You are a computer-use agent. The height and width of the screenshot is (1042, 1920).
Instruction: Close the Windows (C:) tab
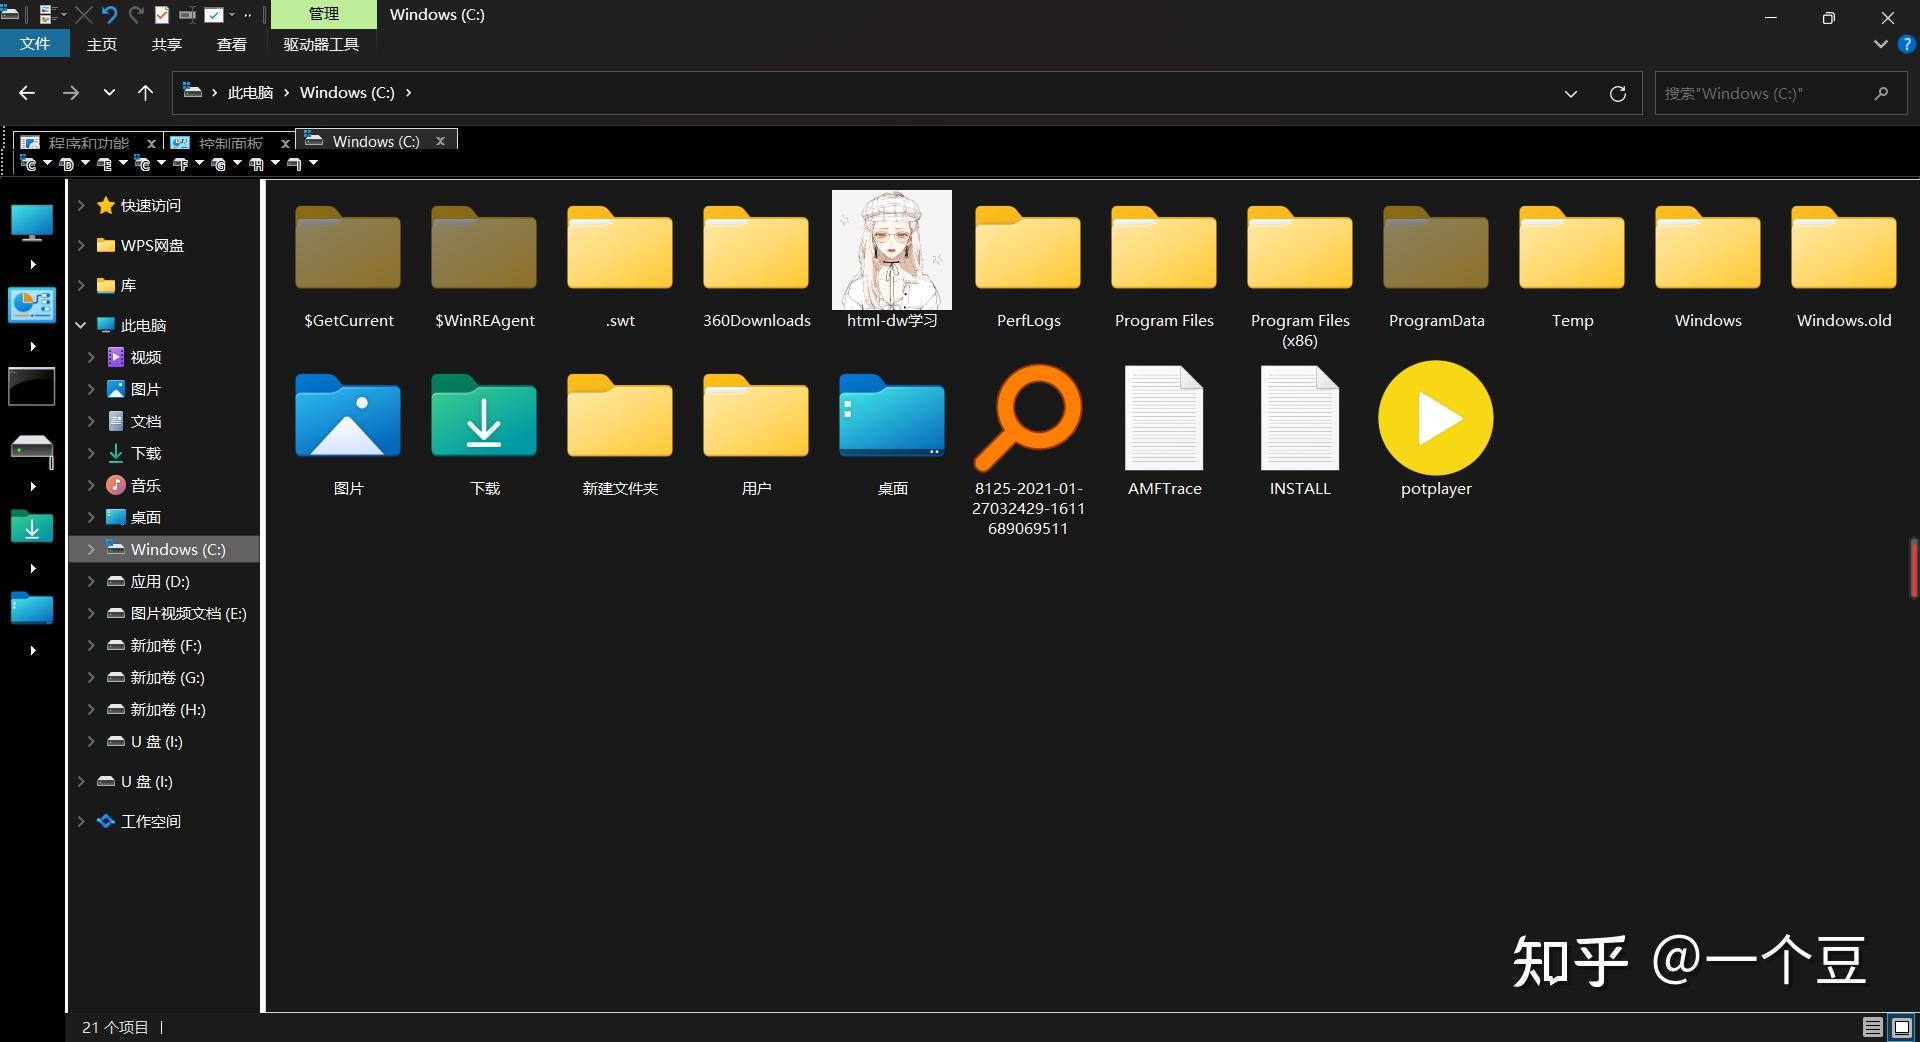[x=440, y=141]
